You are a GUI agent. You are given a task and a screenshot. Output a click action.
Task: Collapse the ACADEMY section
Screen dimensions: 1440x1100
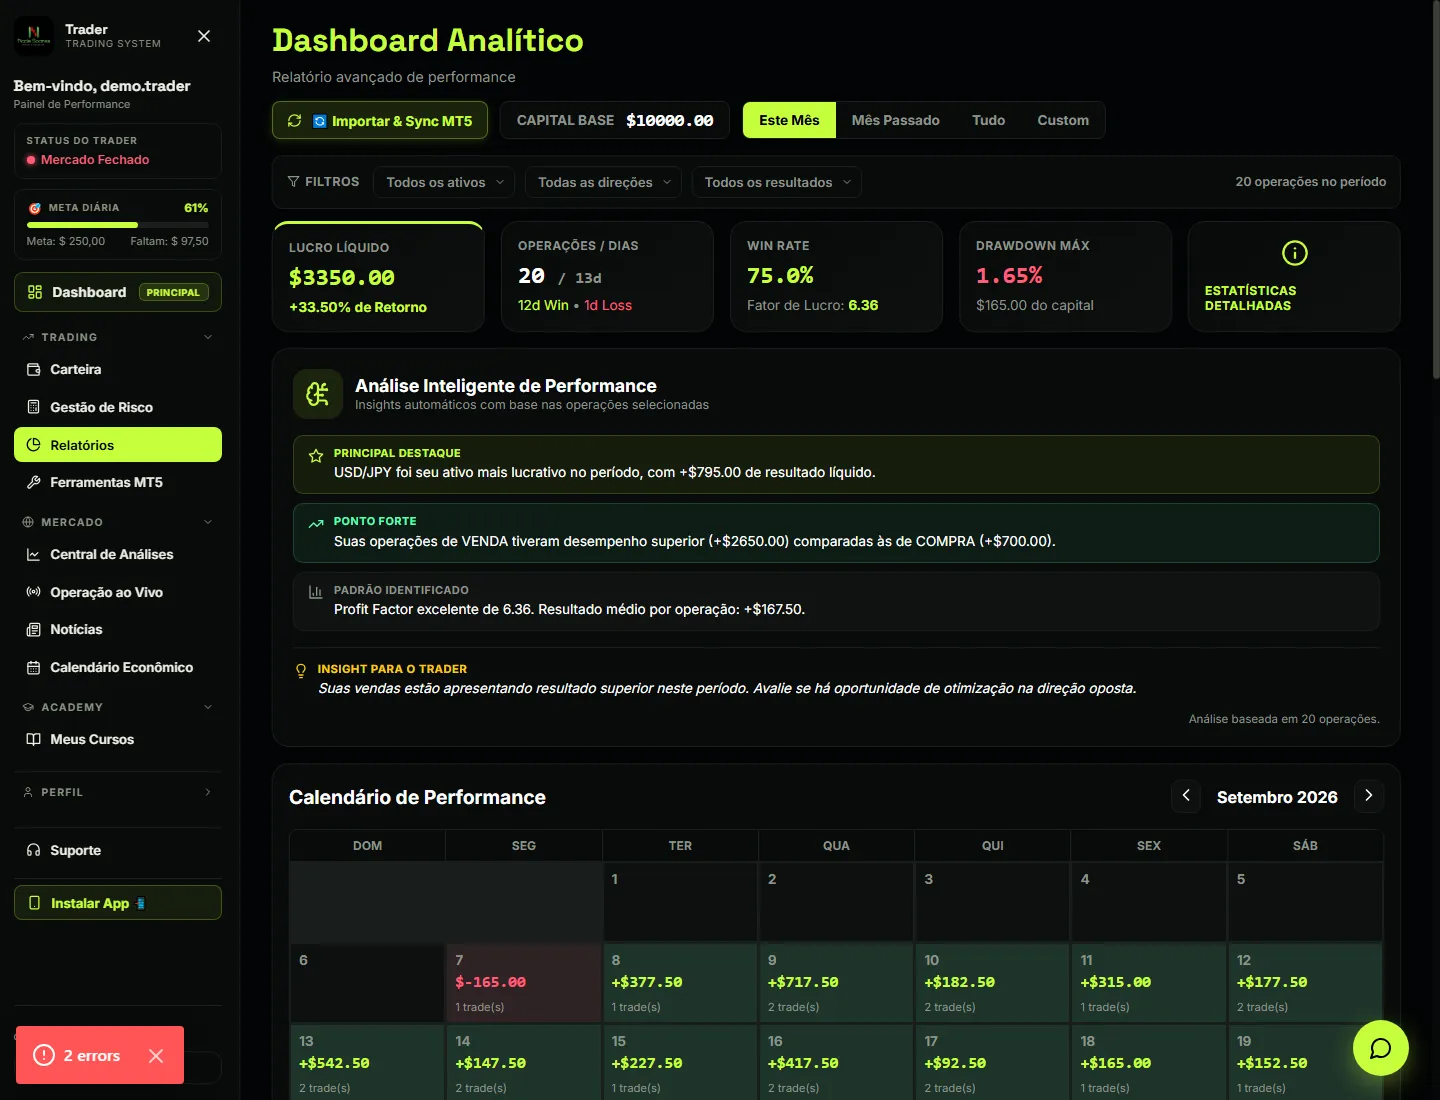coord(208,707)
